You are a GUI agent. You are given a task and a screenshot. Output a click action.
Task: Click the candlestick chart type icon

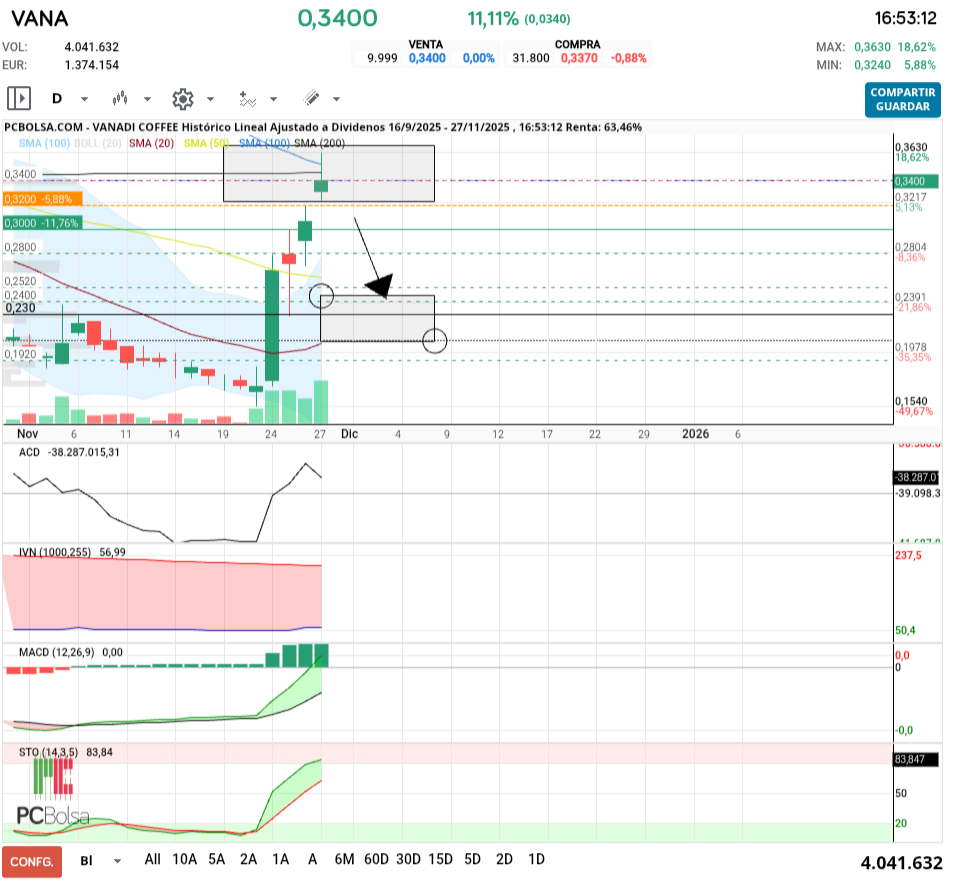click(121, 98)
